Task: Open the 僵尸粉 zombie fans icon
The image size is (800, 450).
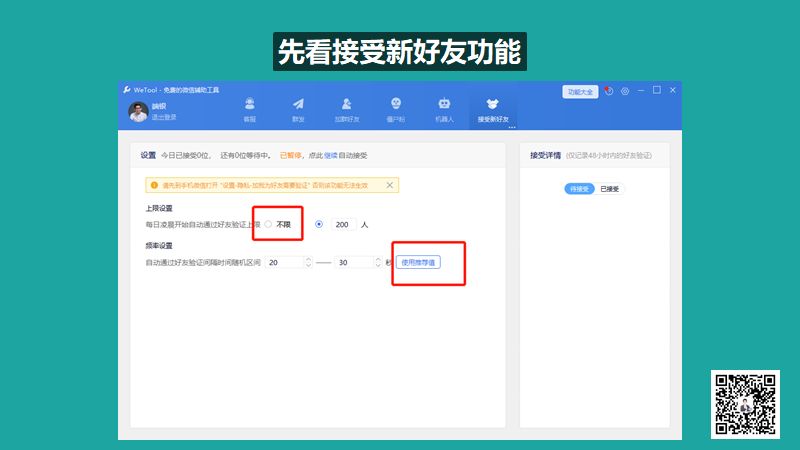Action: coord(396,108)
